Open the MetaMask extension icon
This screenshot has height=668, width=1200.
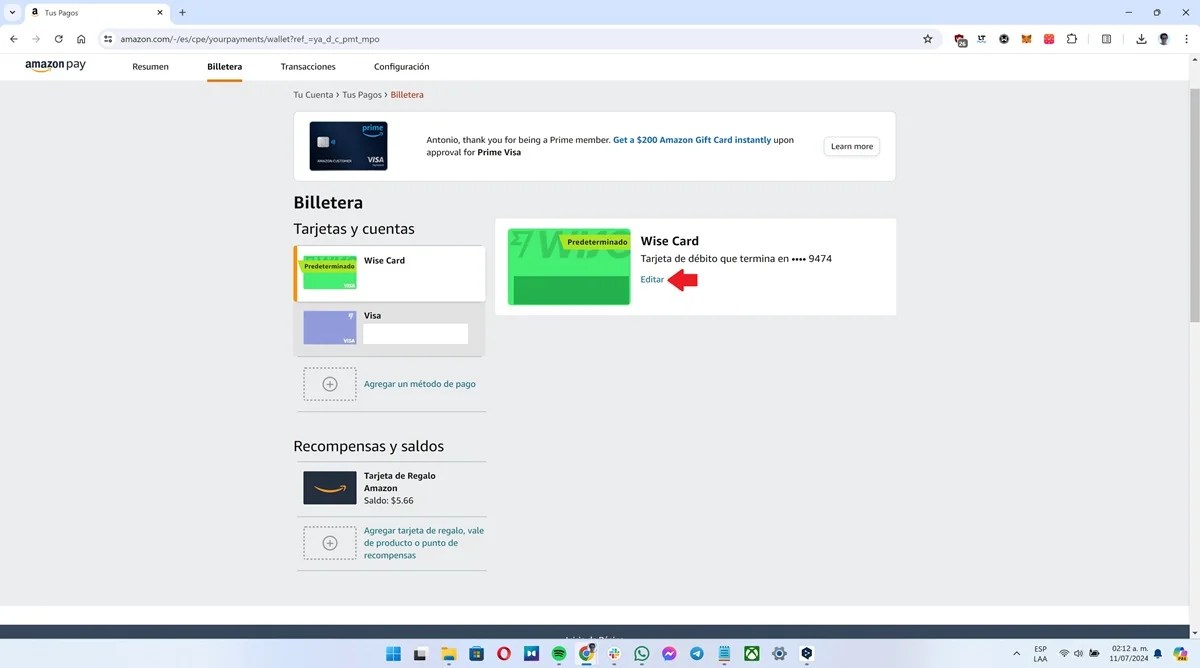click(x=1026, y=38)
